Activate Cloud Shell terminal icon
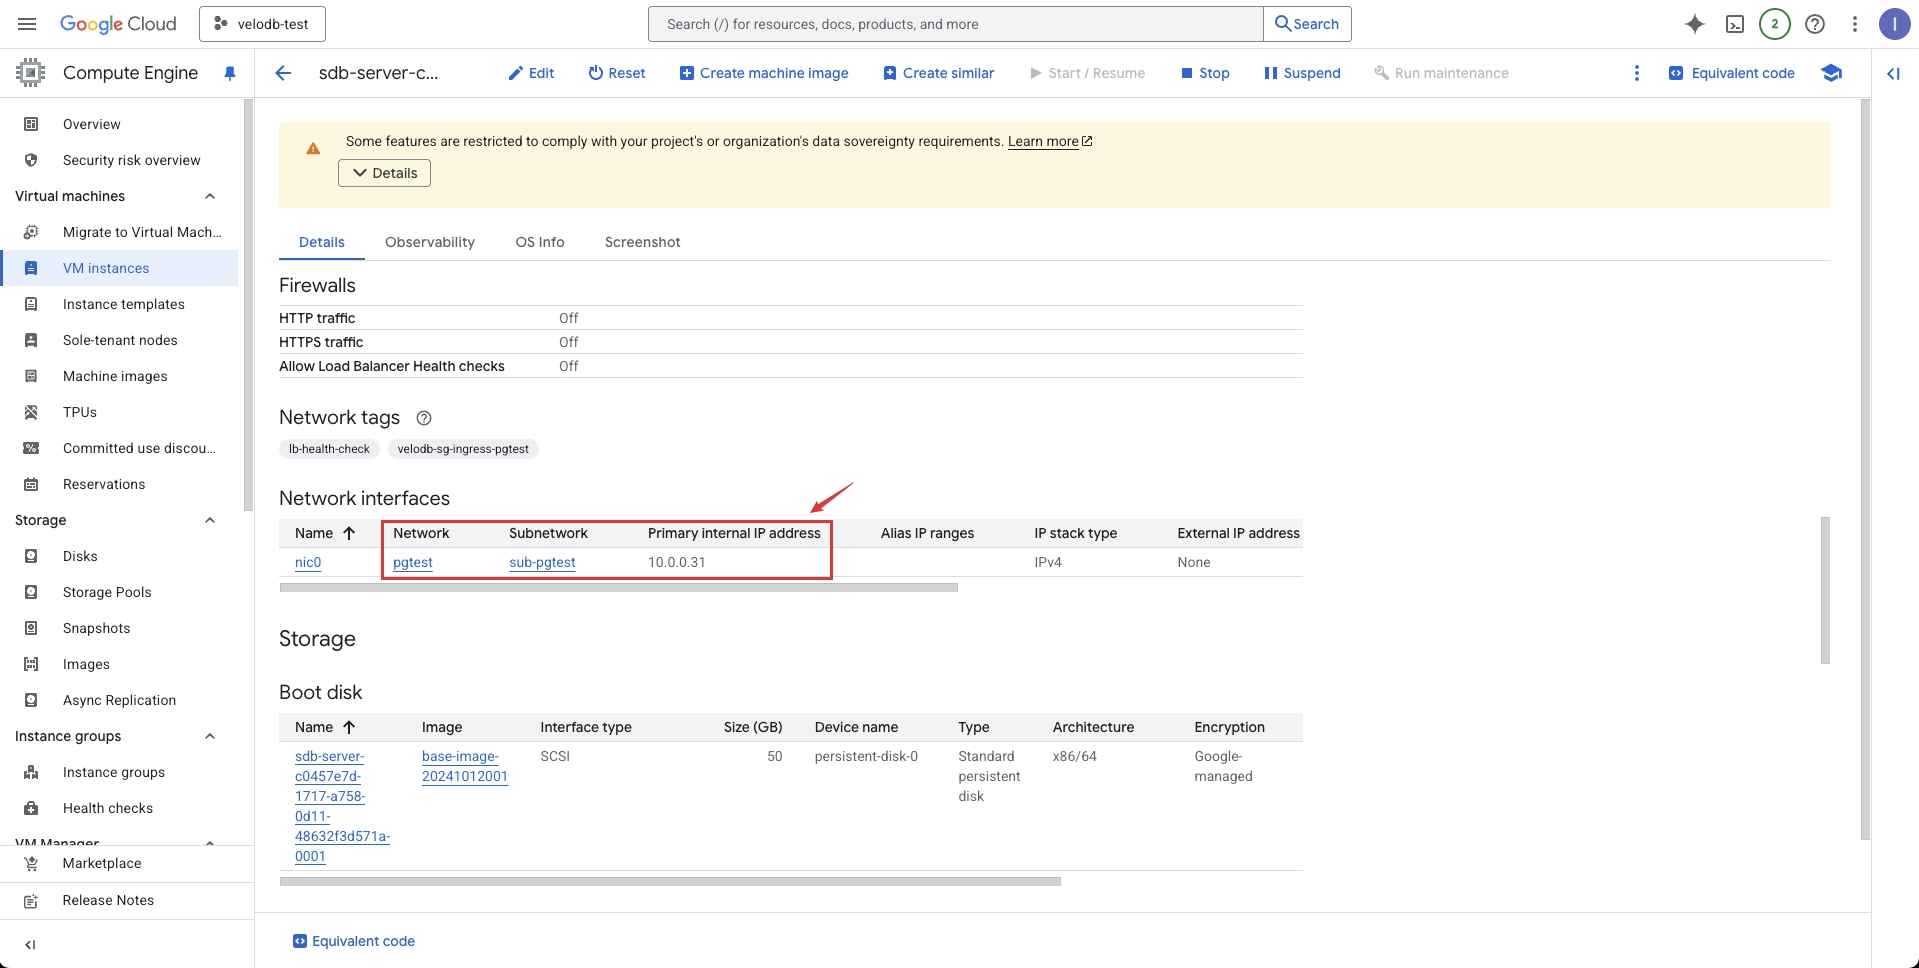The height and width of the screenshot is (968, 1919). pos(1735,24)
